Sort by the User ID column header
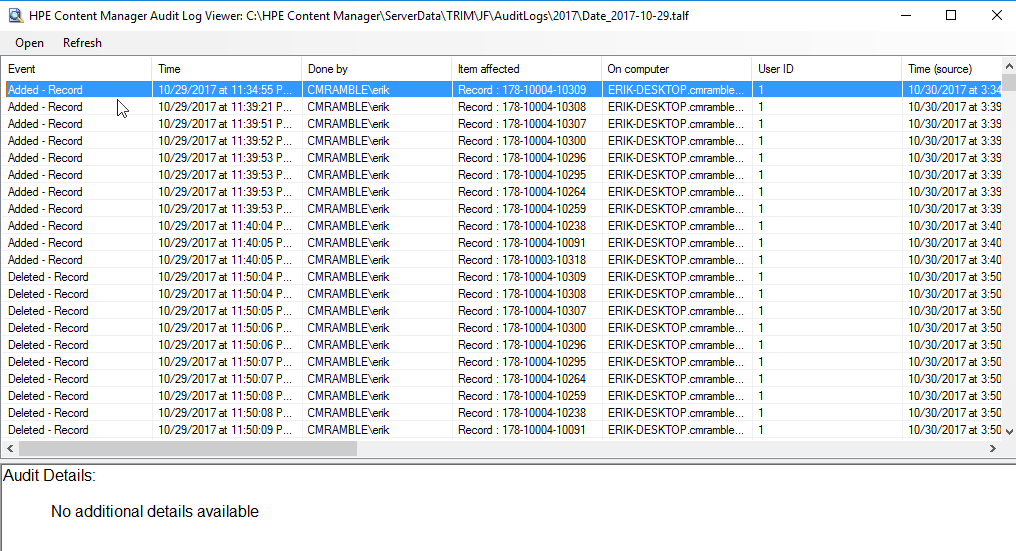This screenshot has height=551, width=1016. [827, 69]
